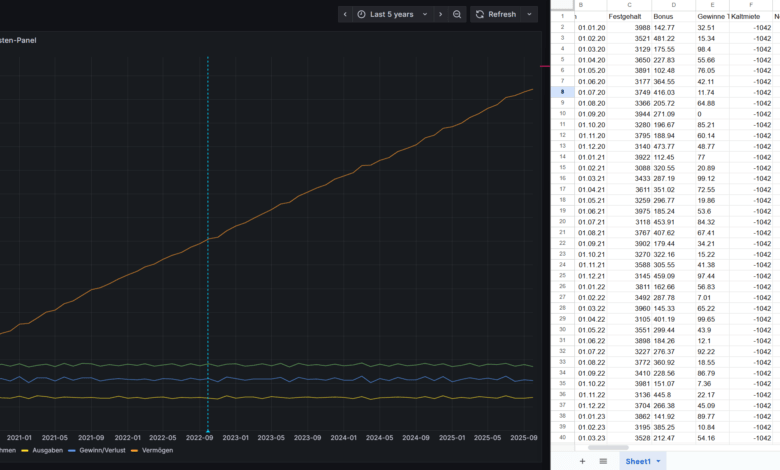
Task: Select row 8 header
Action: coord(563,92)
